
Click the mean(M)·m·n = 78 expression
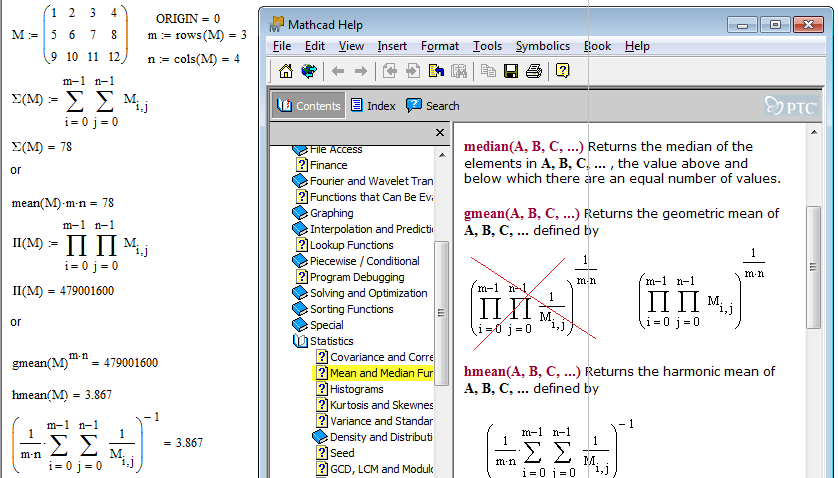(63, 203)
